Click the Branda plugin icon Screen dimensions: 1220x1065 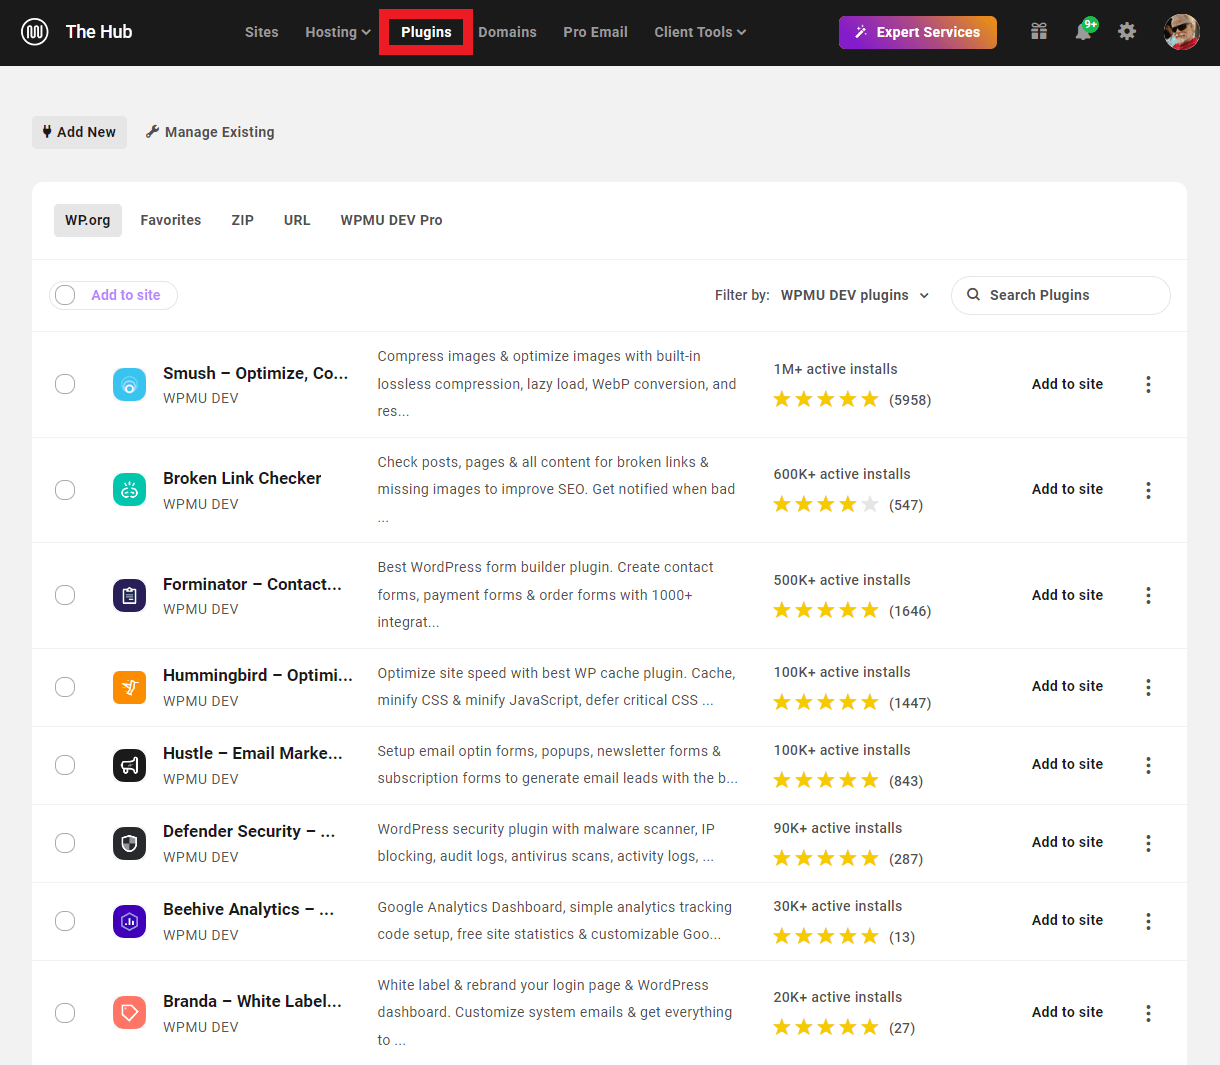130,1013
